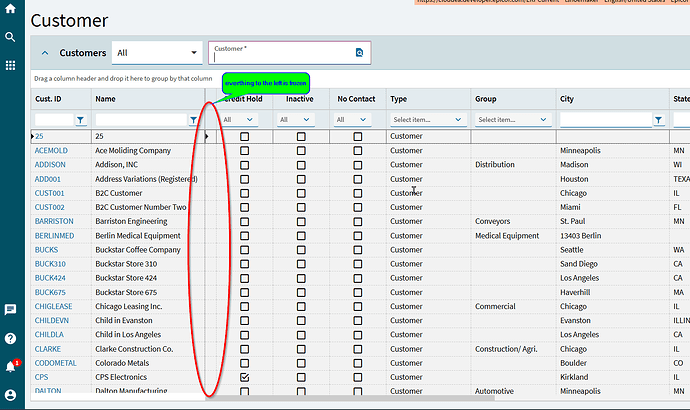
Task: Sort by the Cust. ID column header
Action: (x=48, y=99)
